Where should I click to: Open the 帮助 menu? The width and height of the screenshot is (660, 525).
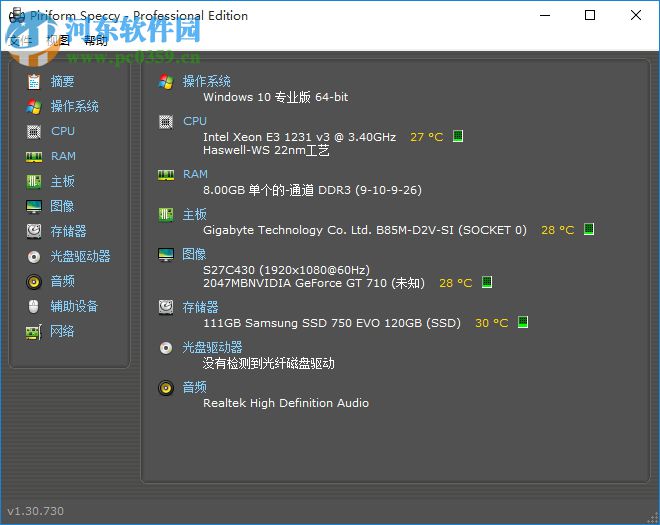[96, 41]
